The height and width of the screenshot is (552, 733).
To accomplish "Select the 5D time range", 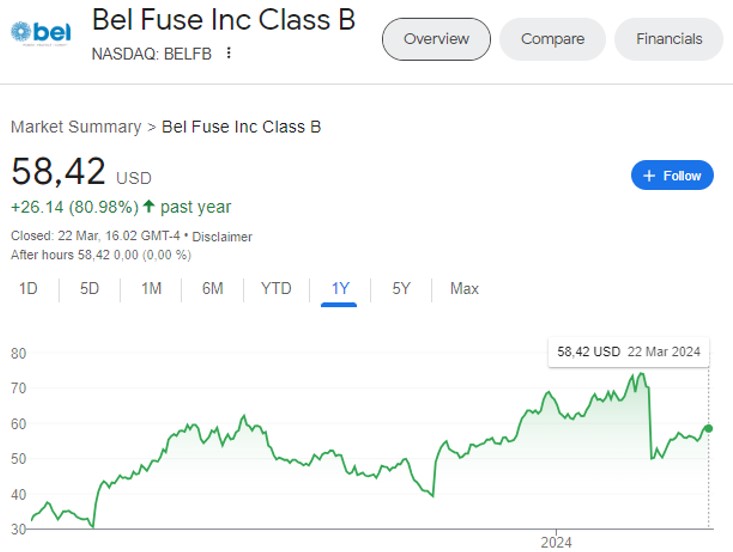I will tap(89, 288).
